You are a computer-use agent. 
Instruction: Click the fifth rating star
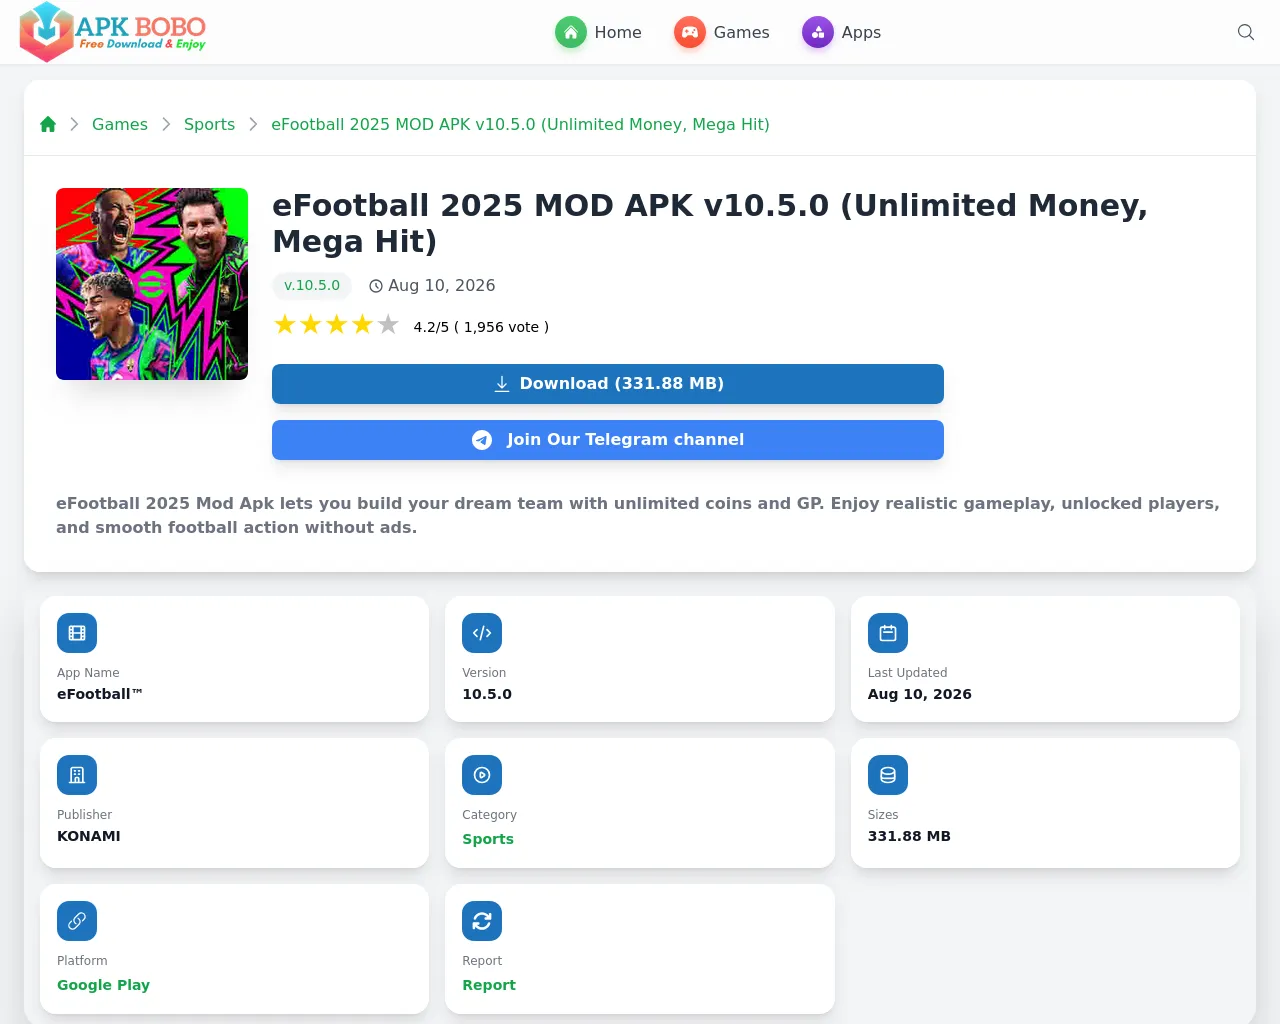[x=388, y=325]
